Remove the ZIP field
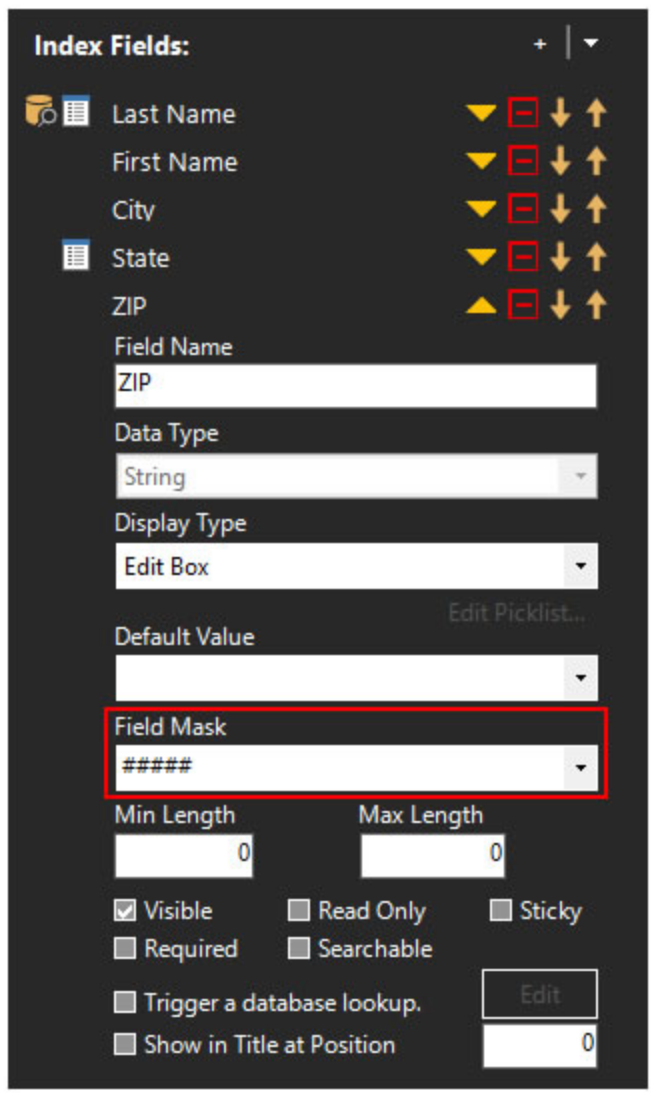The width and height of the screenshot is (651, 1093). tap(523, 305)
